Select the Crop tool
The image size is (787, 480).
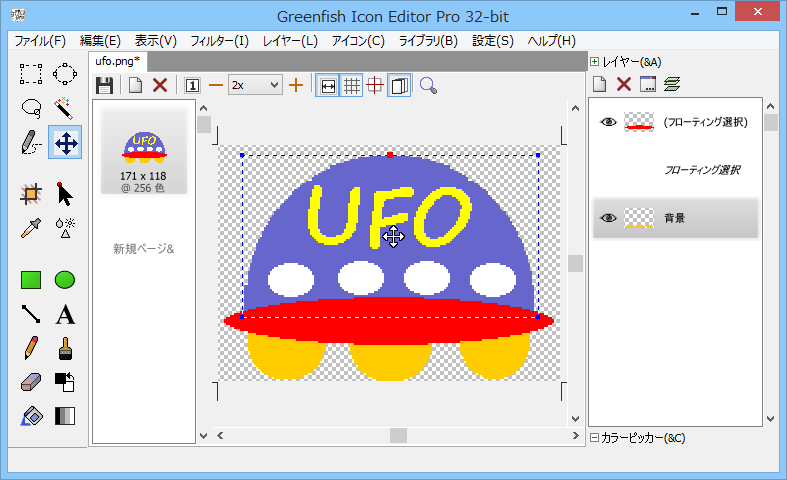click(31, 193)
